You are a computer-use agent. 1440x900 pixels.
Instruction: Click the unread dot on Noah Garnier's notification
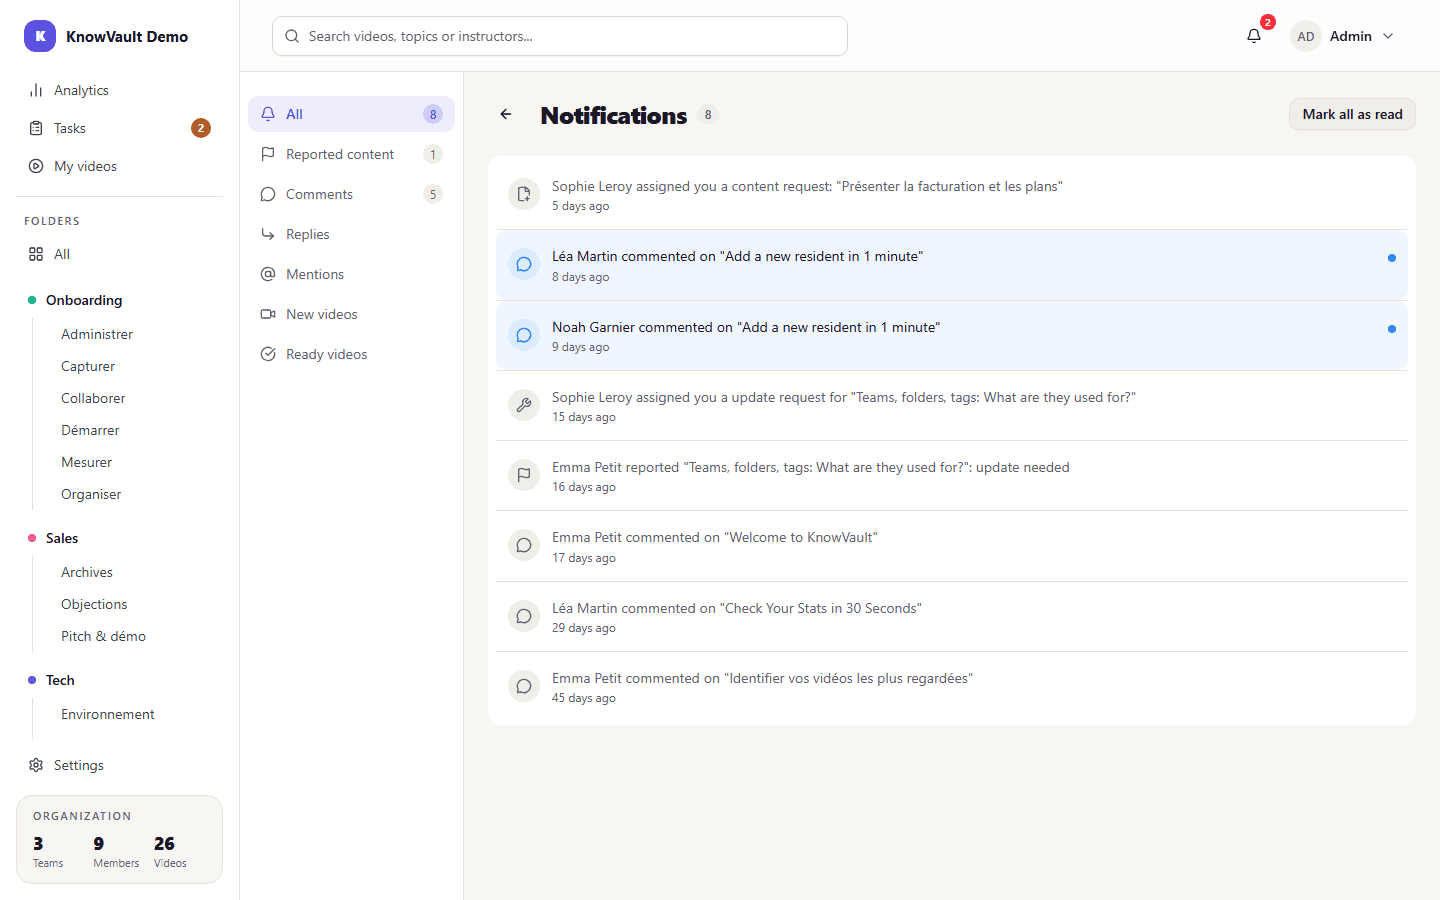click(1392, 329)
